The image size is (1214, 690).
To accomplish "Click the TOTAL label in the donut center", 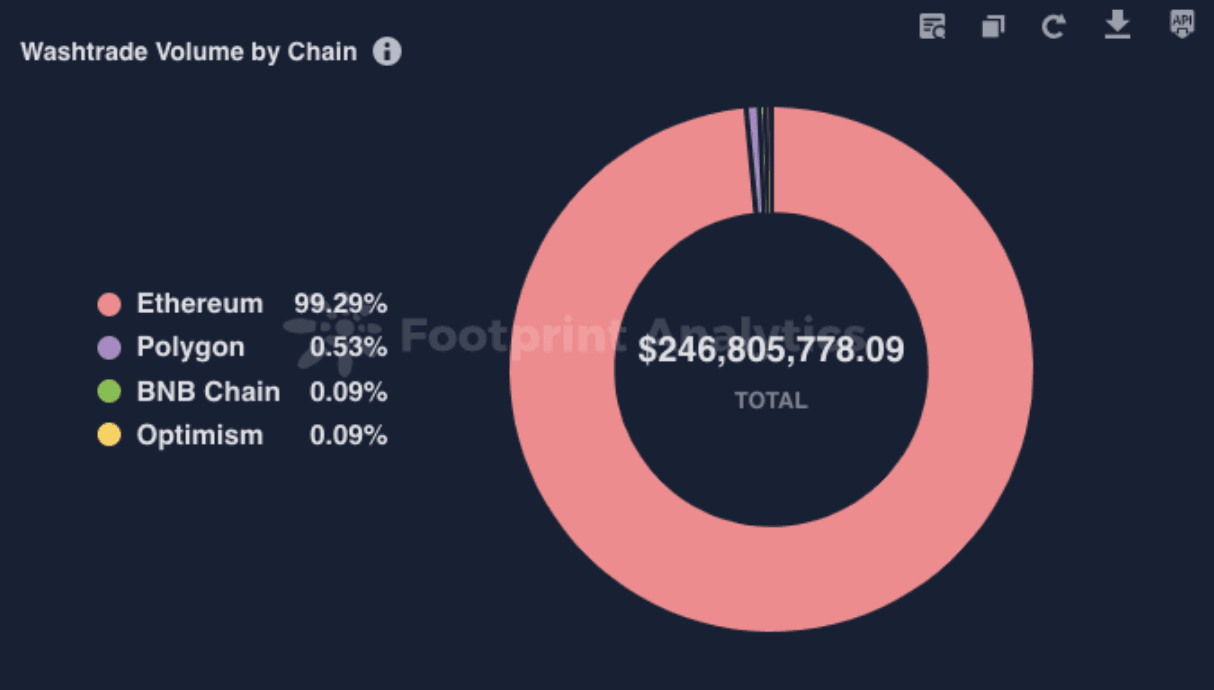I will point(771,401).
